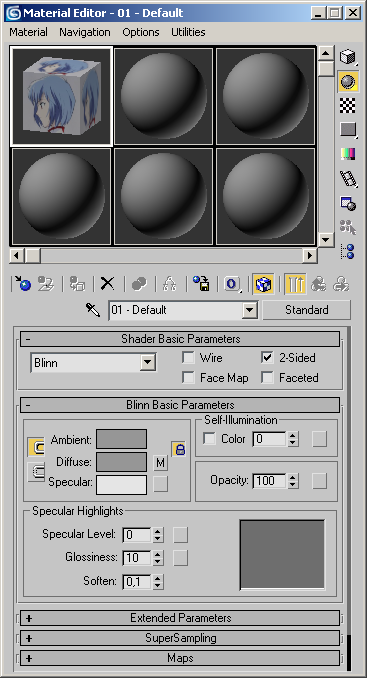This screenshot has height=678, width=367.
Task: Enable the Face Map checkbox
Action: pyautogui.click(x=188, y=377)
